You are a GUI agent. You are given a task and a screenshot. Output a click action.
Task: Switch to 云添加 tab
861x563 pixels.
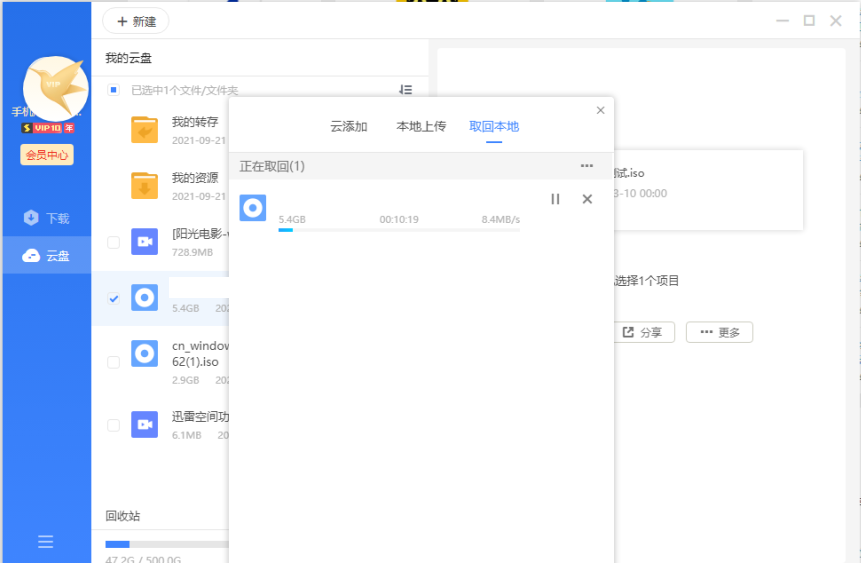click(x=349, y=127)
